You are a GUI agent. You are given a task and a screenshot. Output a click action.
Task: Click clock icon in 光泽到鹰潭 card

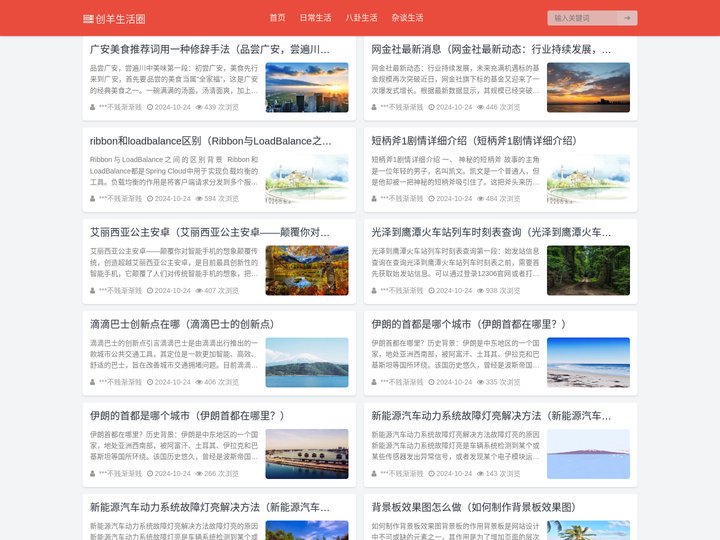[431, 291]
